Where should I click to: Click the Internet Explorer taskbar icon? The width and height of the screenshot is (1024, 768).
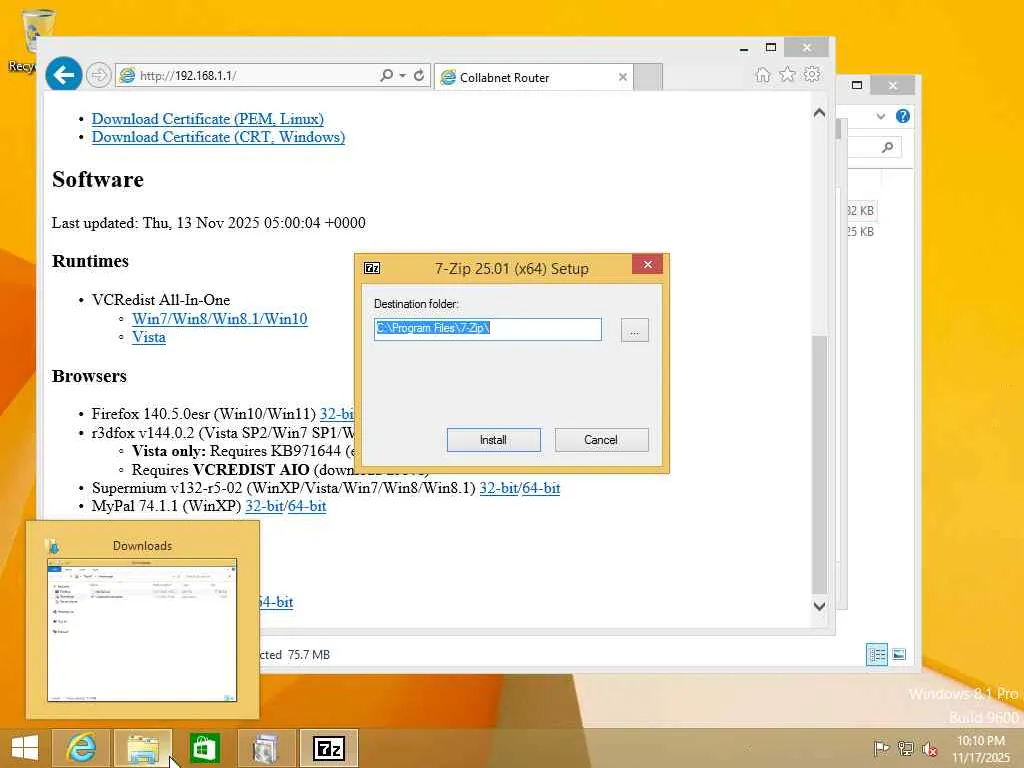click(x=81, y=748)
